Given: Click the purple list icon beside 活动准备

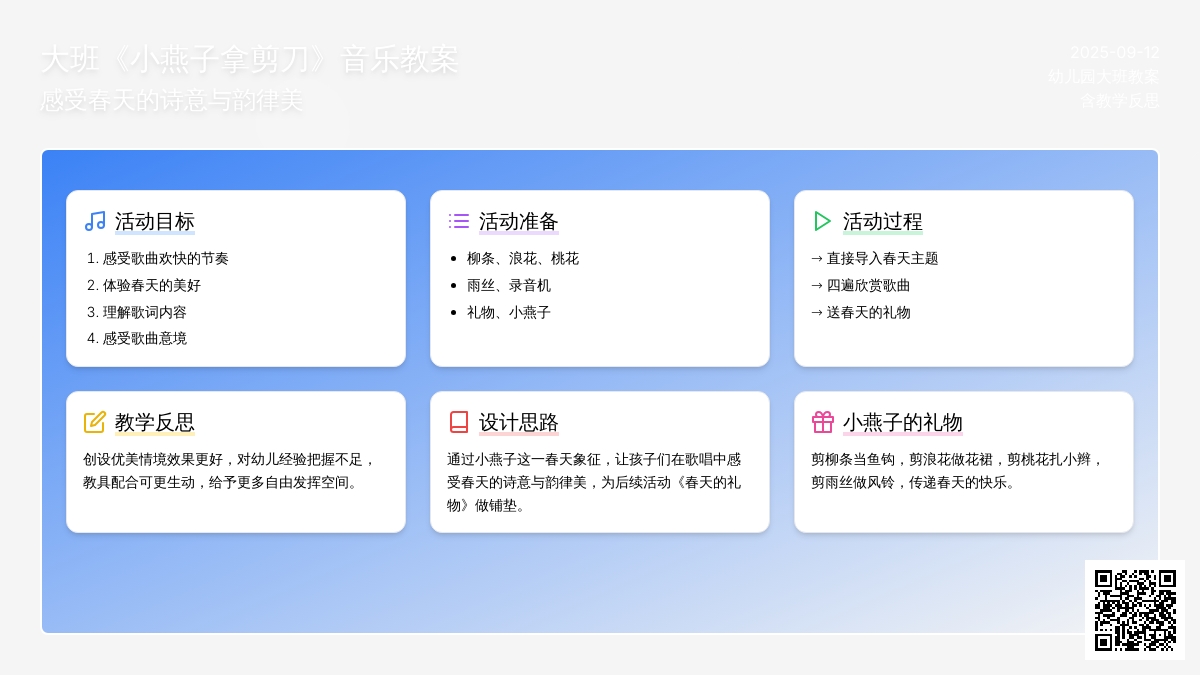Looking at the screenshot, I should 459,221.
